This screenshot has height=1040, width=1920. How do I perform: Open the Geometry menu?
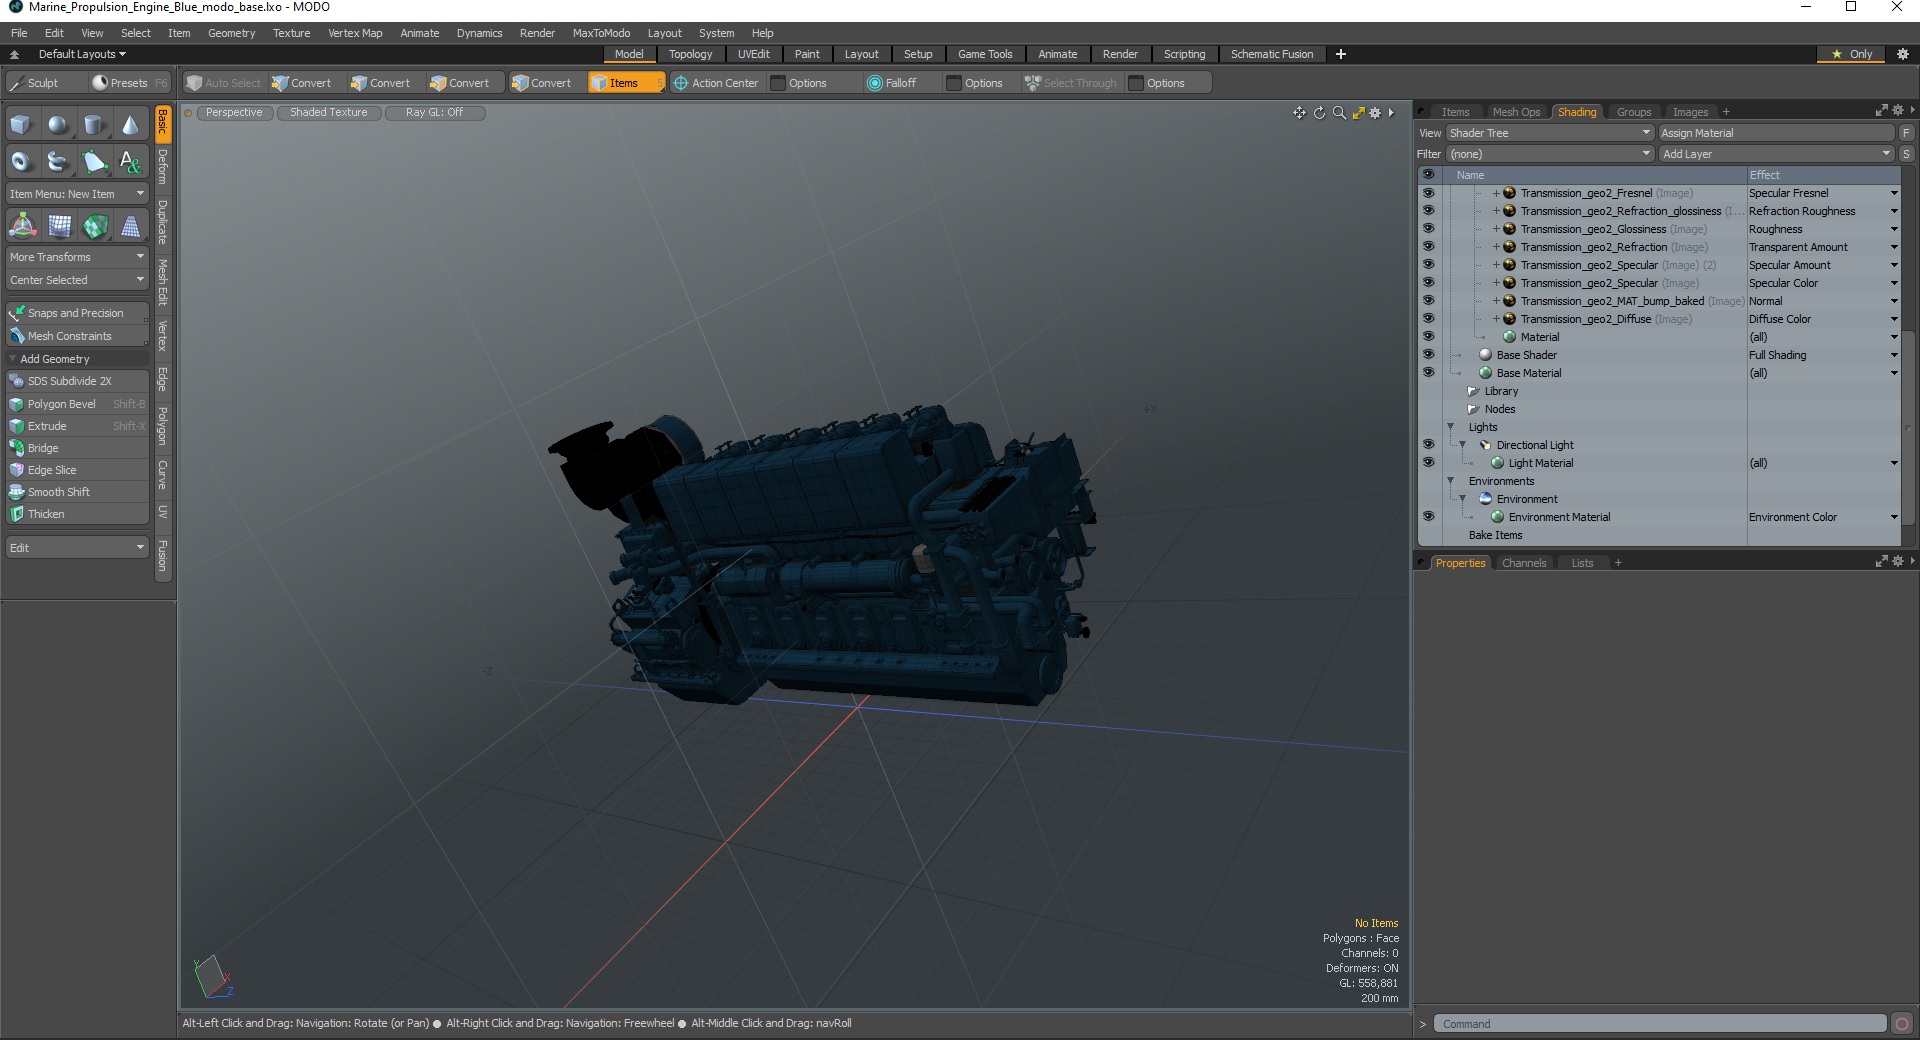(231, 33)
